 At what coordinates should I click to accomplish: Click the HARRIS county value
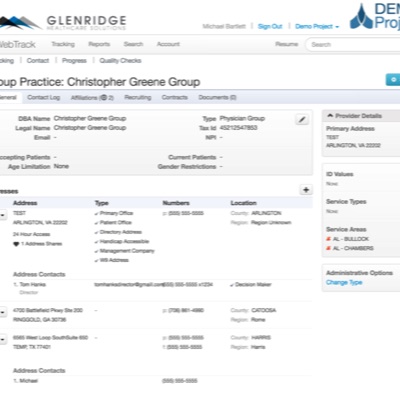(261, 338)
